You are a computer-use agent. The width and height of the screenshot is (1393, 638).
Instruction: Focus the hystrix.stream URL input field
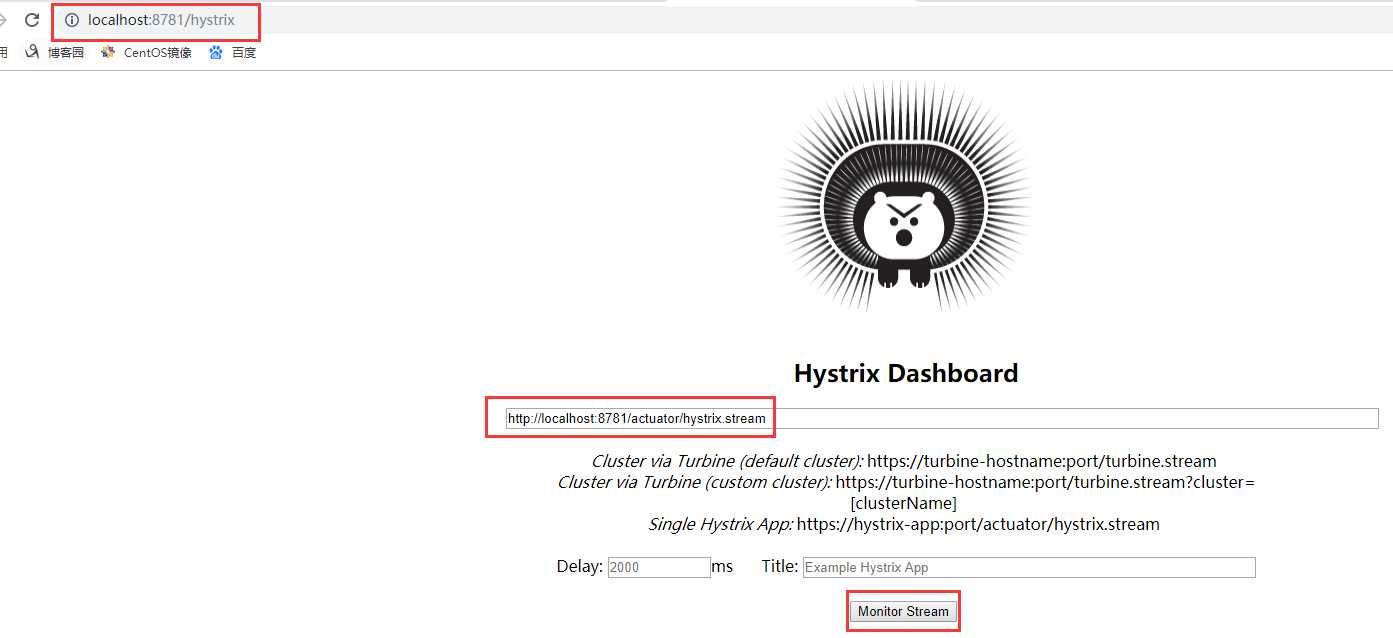[x=942, y=419]
